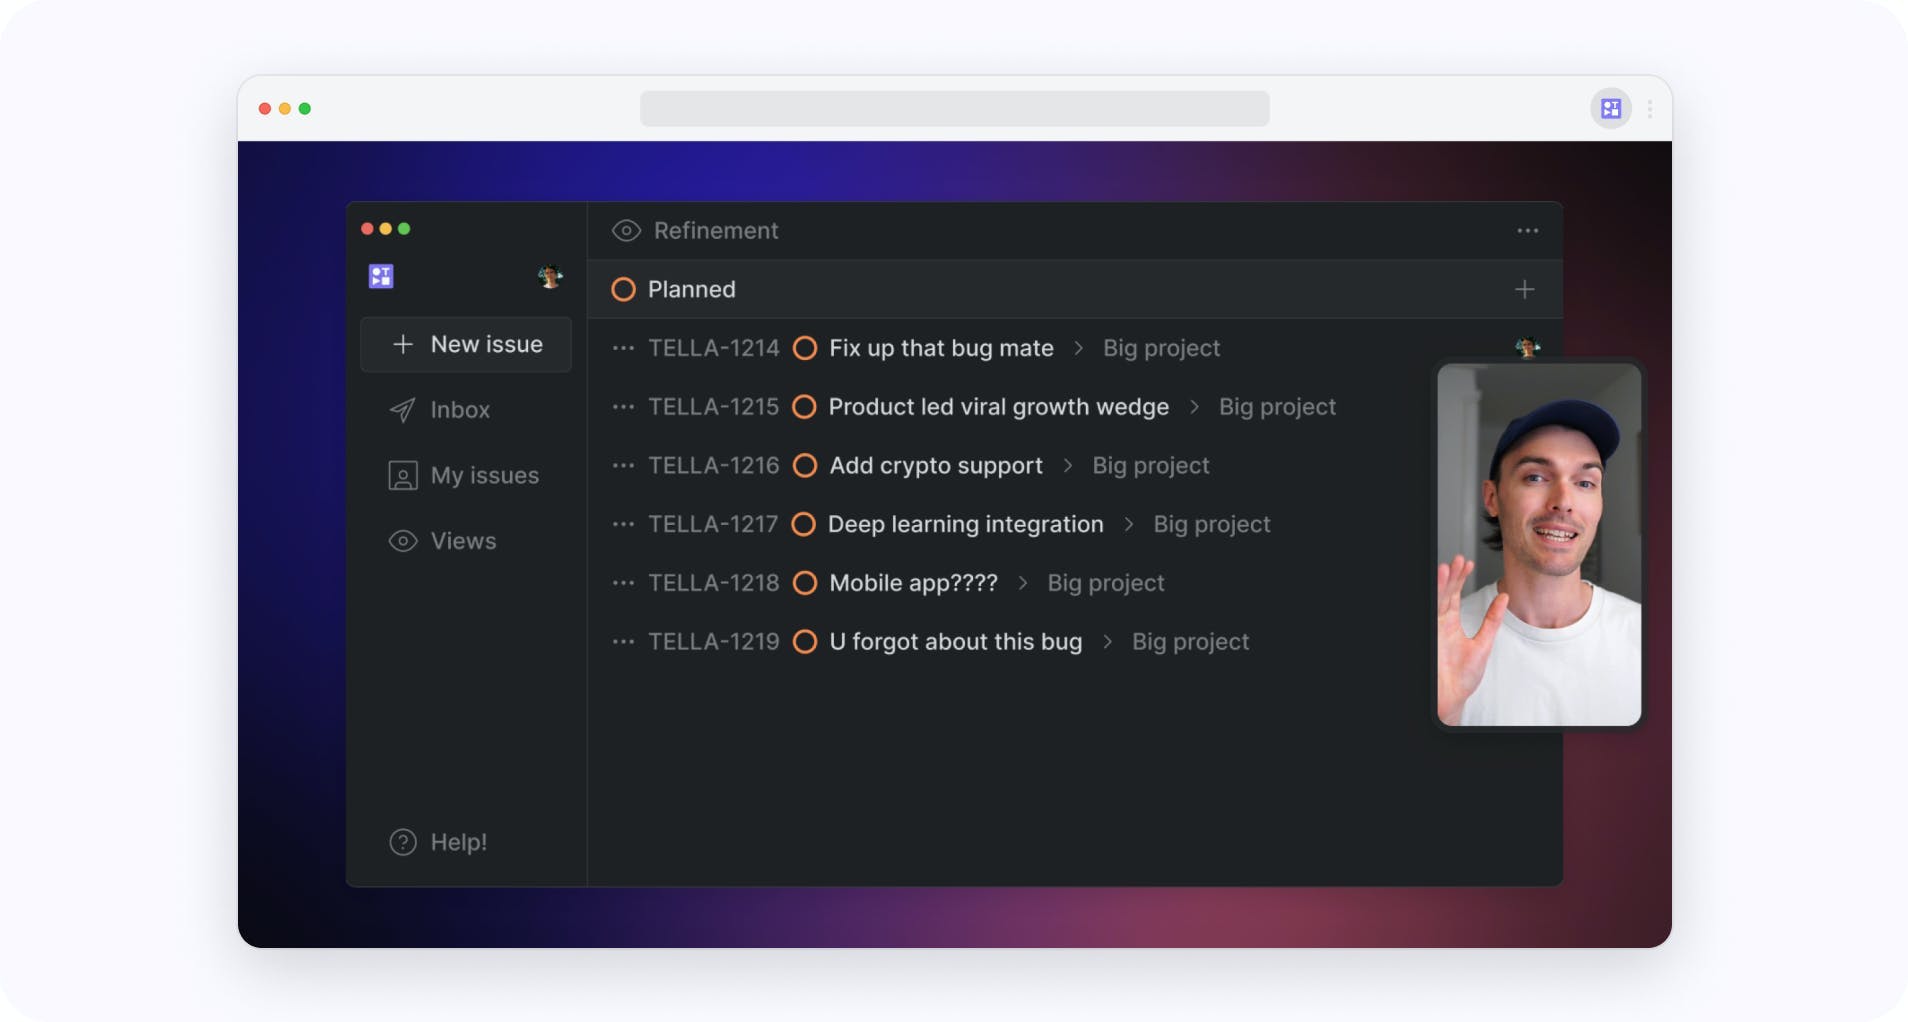
Task: Change status circle of Mobile app????
Action: 805,583
